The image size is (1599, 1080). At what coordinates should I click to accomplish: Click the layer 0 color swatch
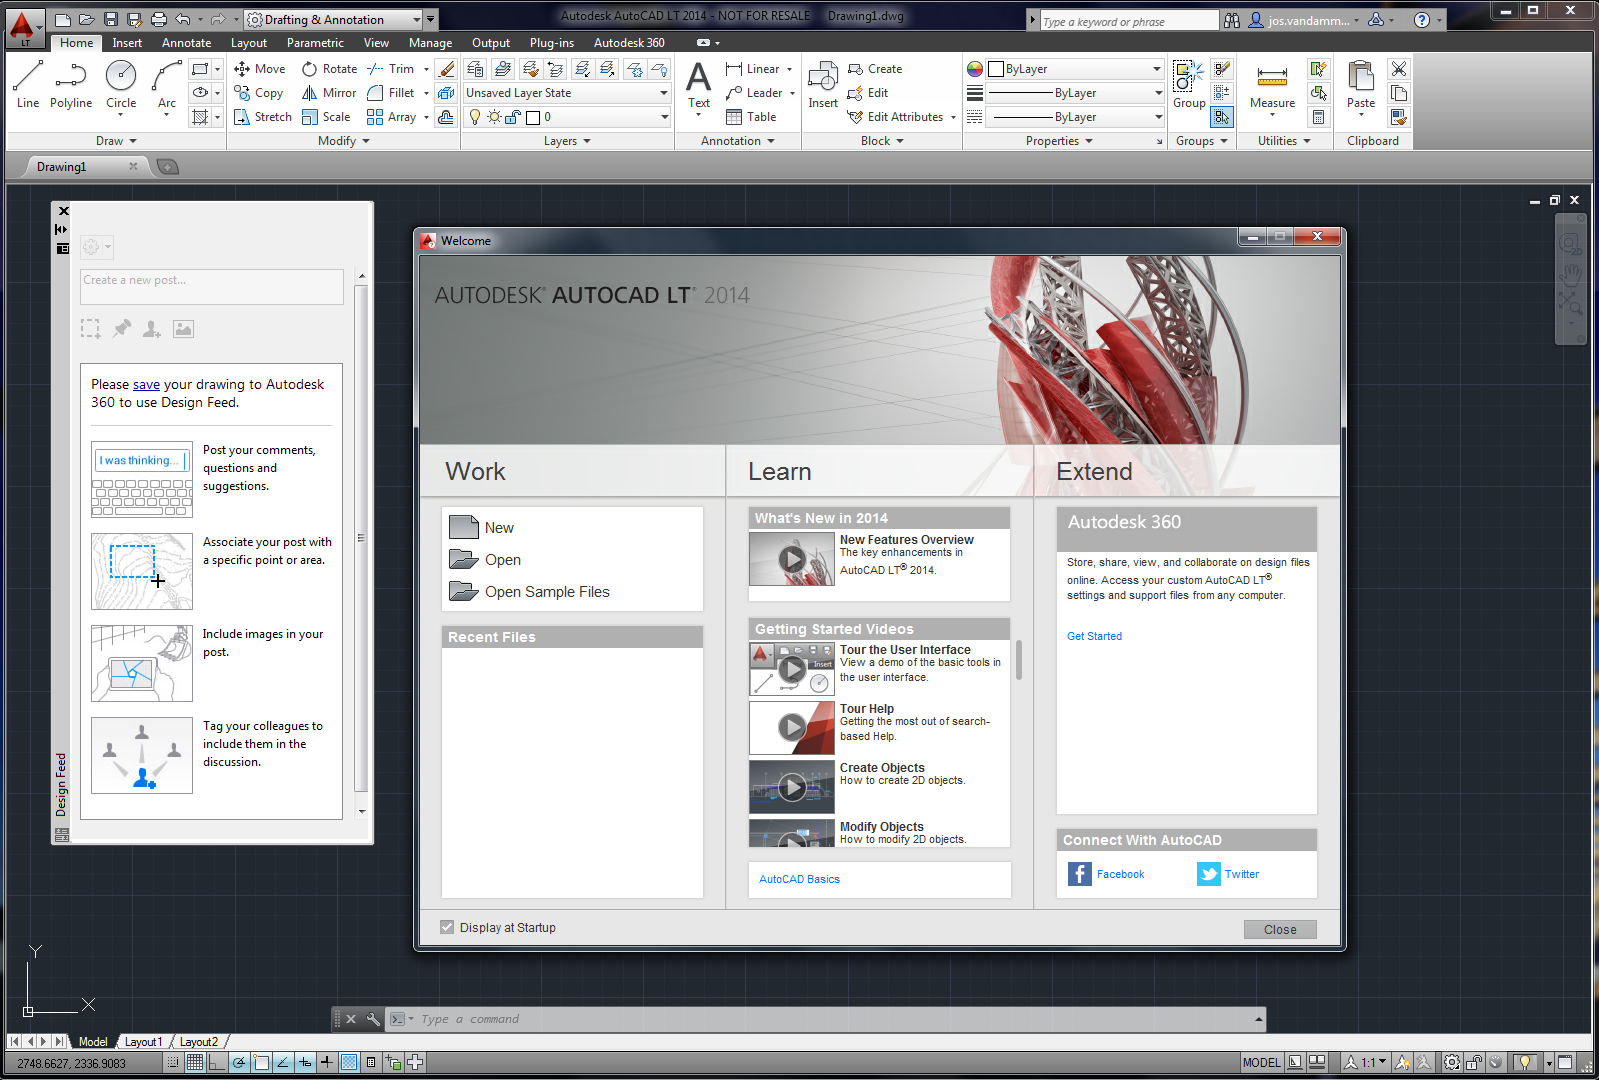533,117
